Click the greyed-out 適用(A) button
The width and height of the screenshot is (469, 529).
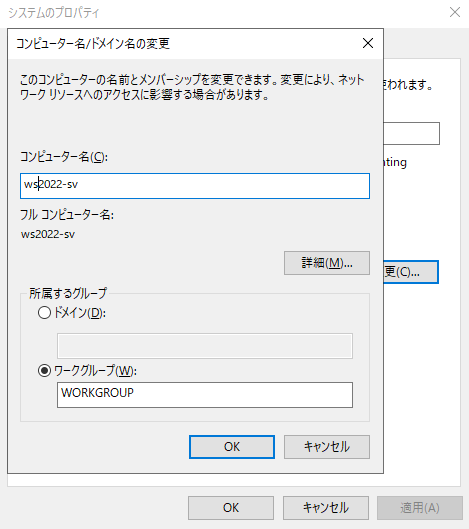coord(420,508)
